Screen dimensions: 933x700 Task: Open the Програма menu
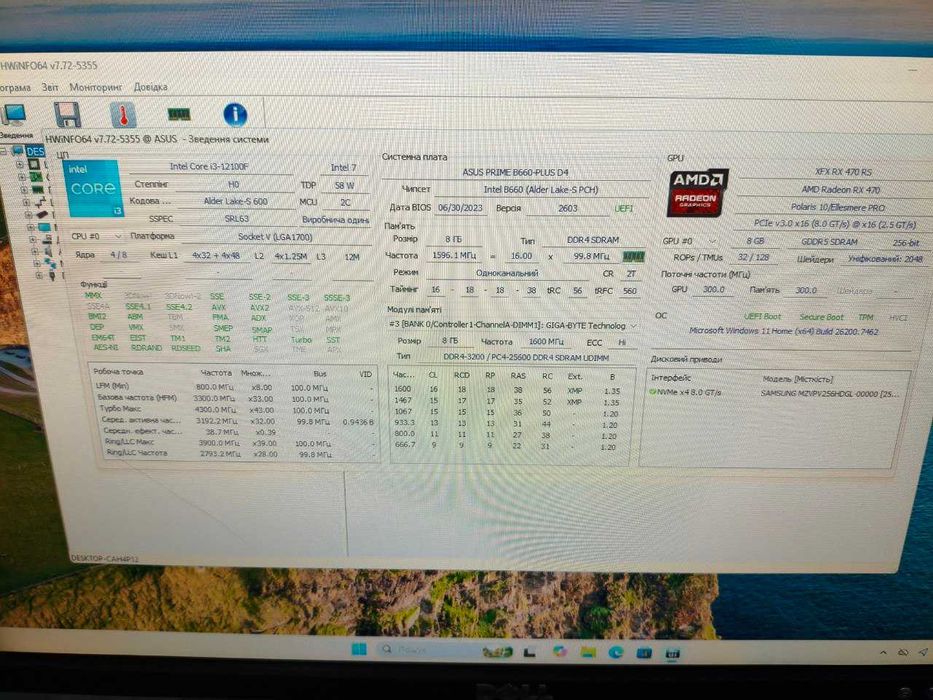pos(15,88)
